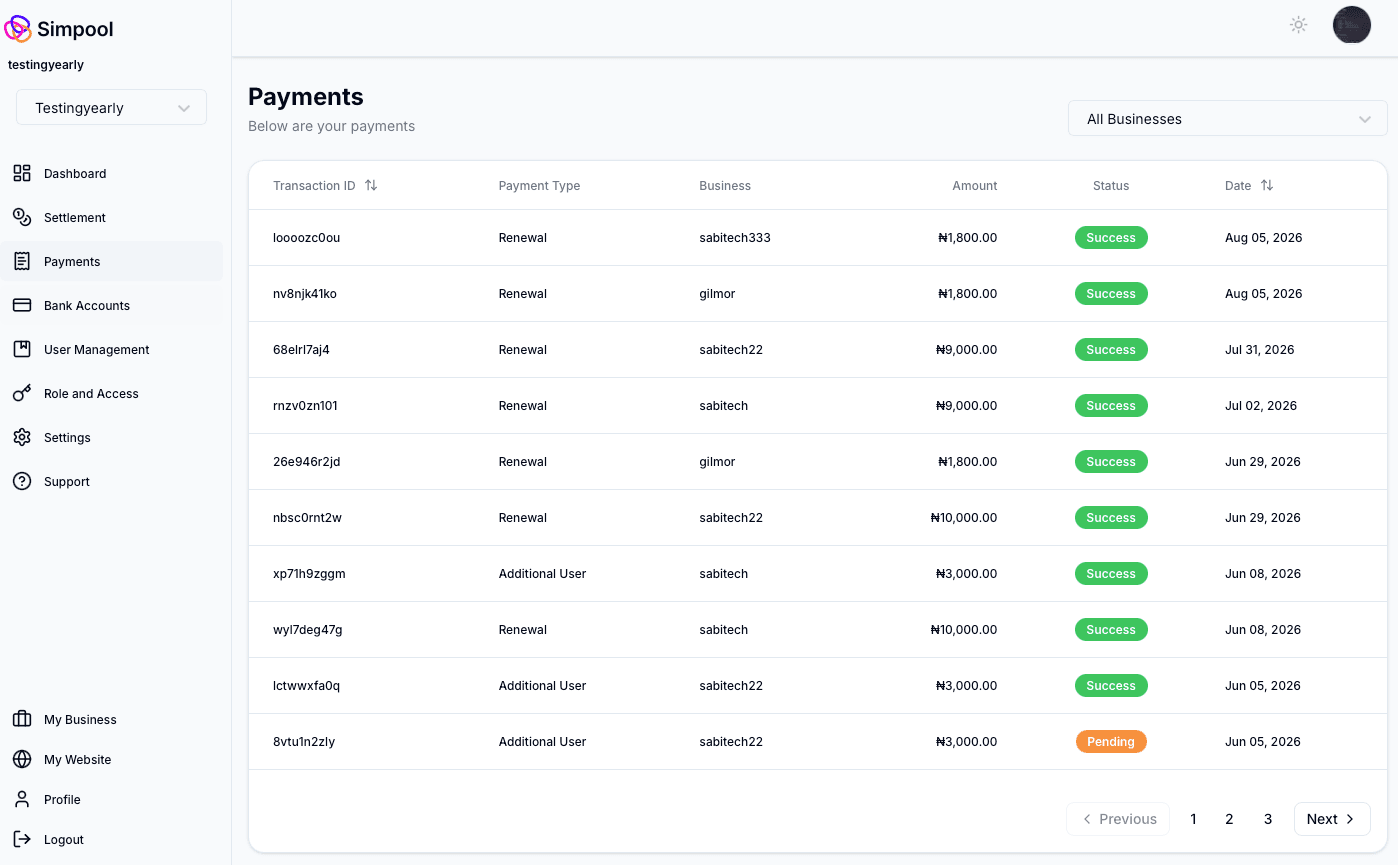
Task: Click the My Business briefcase icon
Action: point(22,719)
